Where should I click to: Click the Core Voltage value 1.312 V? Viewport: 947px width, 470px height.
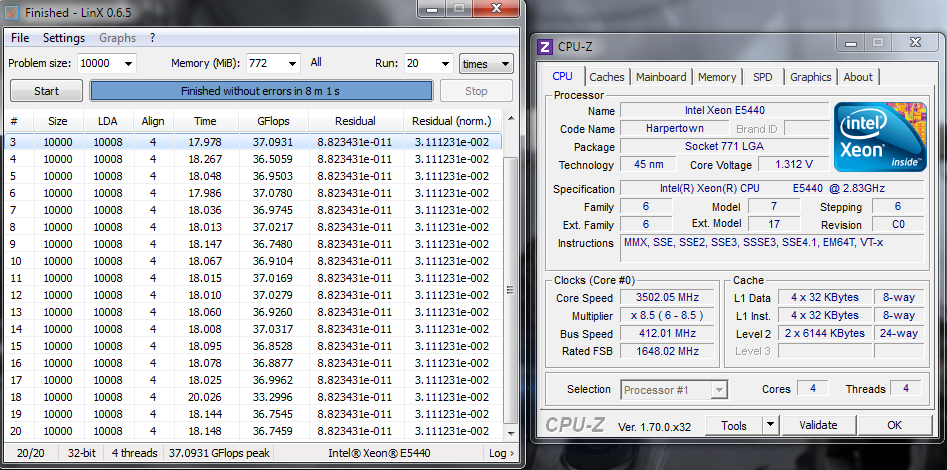pyautogui.click(x=792, y=164)
